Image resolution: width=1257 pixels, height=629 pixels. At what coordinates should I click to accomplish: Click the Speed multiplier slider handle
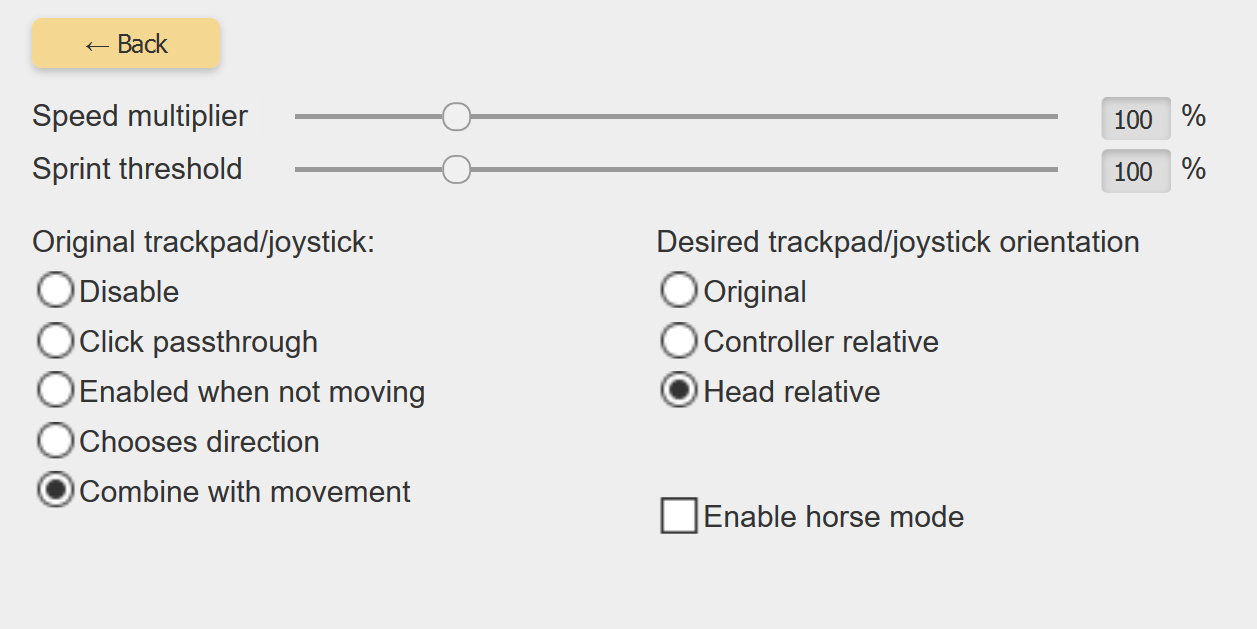456,117
